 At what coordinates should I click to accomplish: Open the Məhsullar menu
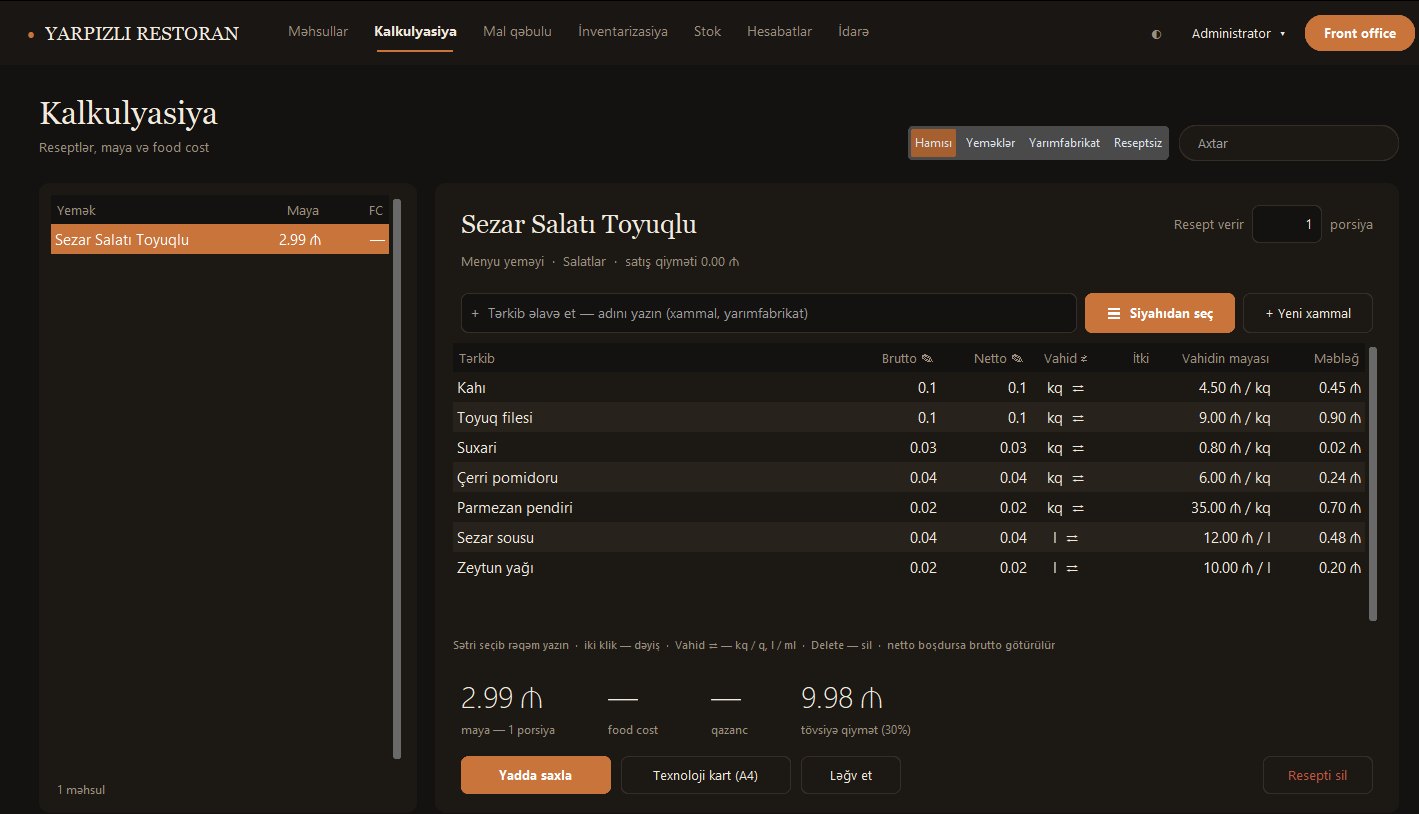point(318,32)
